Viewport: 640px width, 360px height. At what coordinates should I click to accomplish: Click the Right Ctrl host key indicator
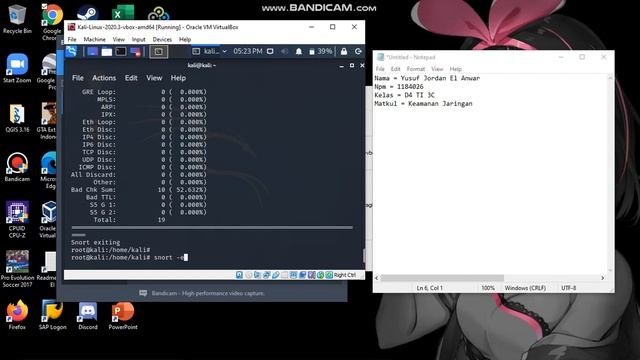click(344, 275)
